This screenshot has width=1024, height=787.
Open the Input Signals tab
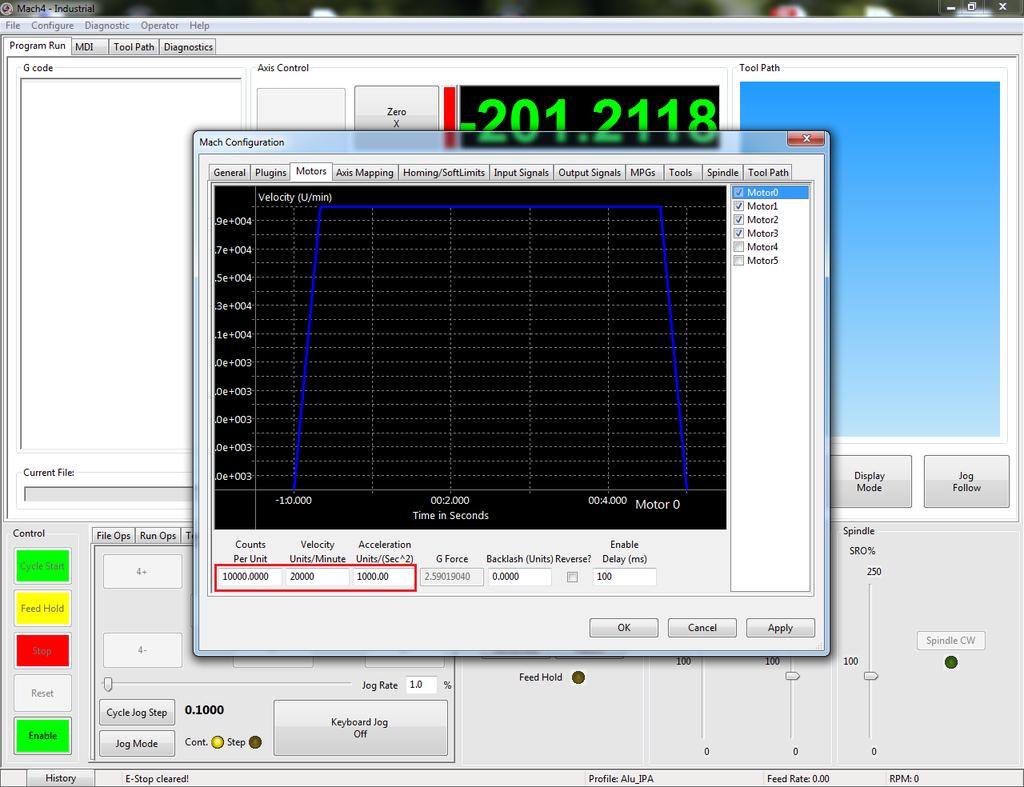tap(520, 172)
